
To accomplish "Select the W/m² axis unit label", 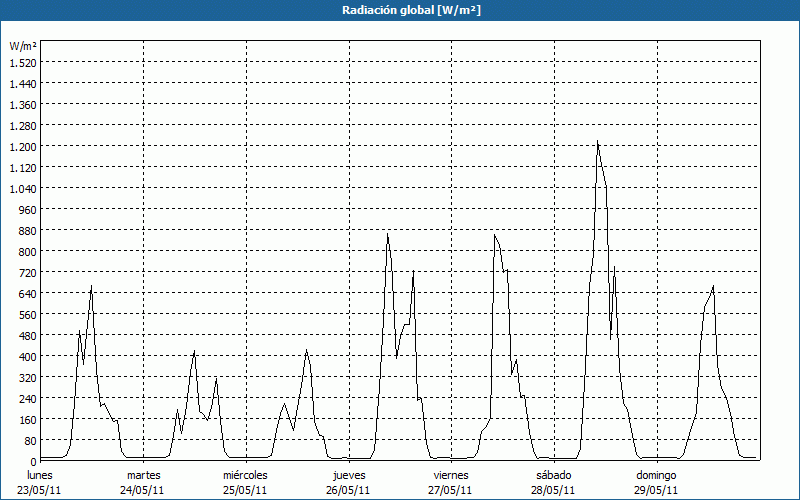I will coord(23,46).
